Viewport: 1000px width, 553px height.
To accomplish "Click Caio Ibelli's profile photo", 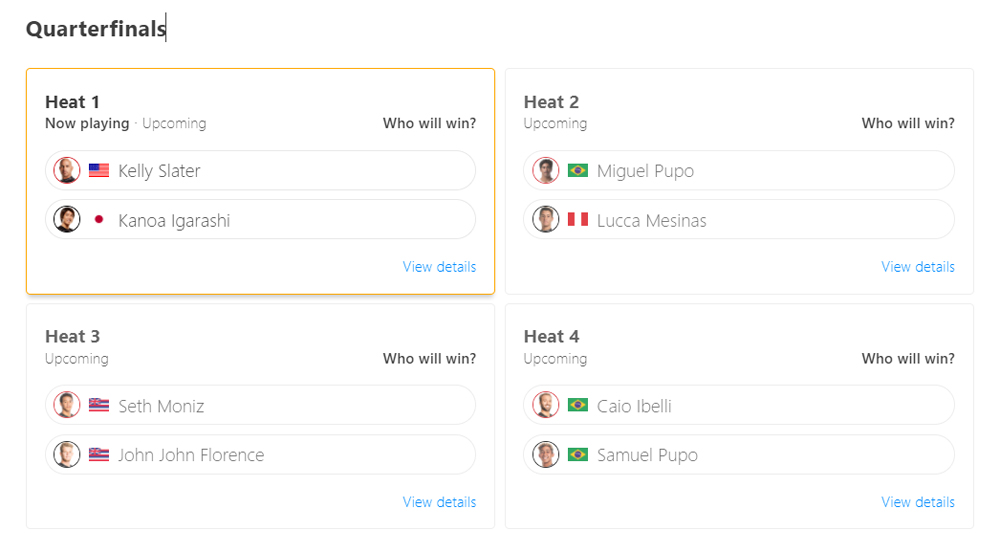I will tap(546, 405).
